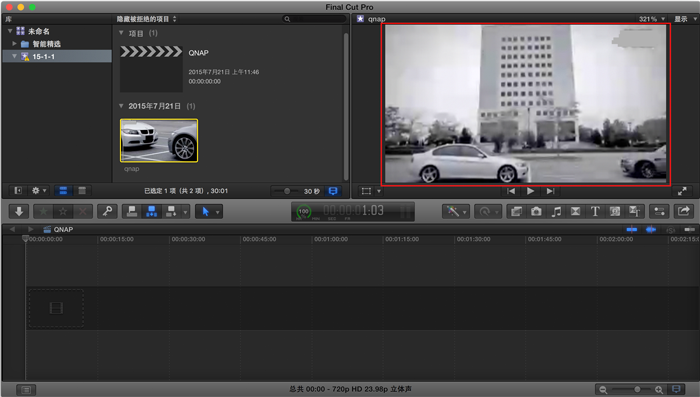Switch browser to list view
This screenshot has height=397, width=700.
(x=82, y=191)
